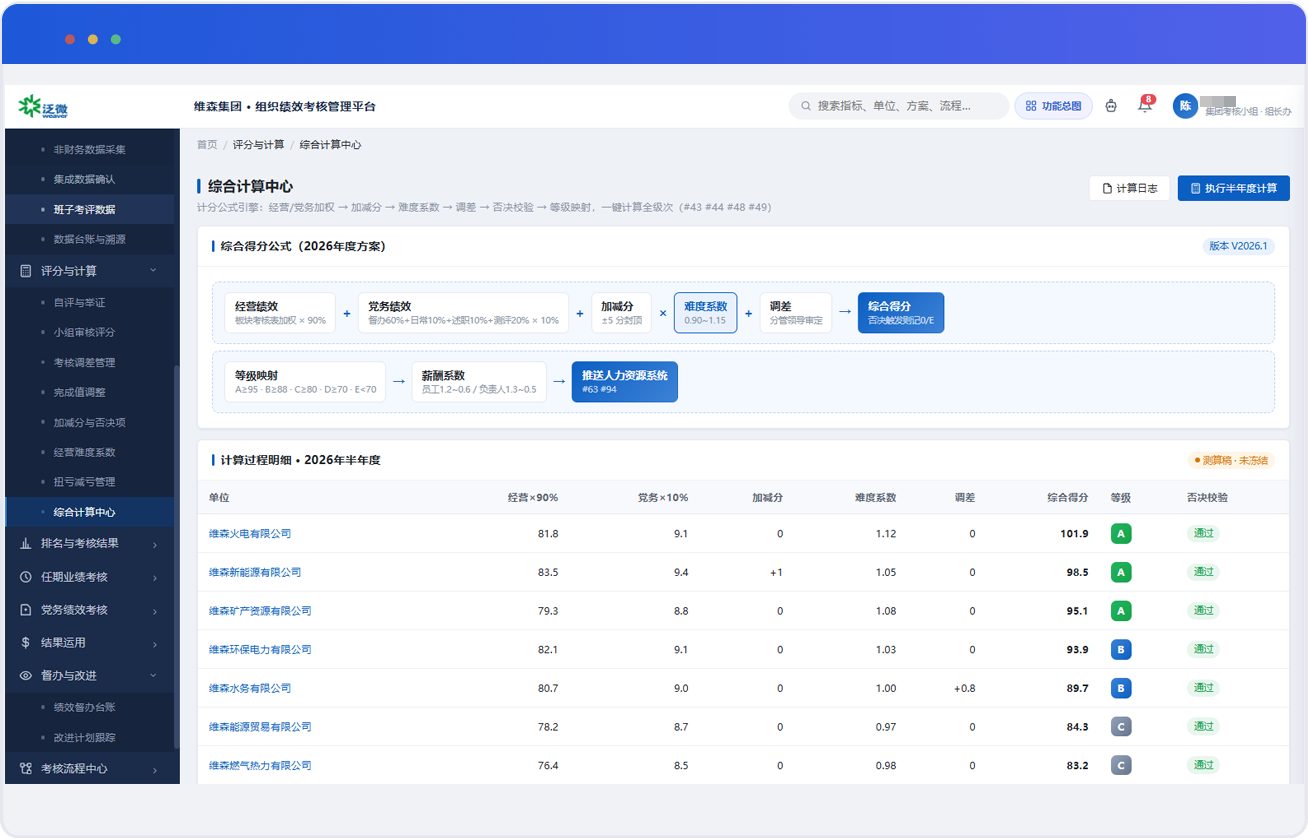
Task: Expand the 任期业绩考核 chevron
Action: pyautogui.click(x=155, y=578)
